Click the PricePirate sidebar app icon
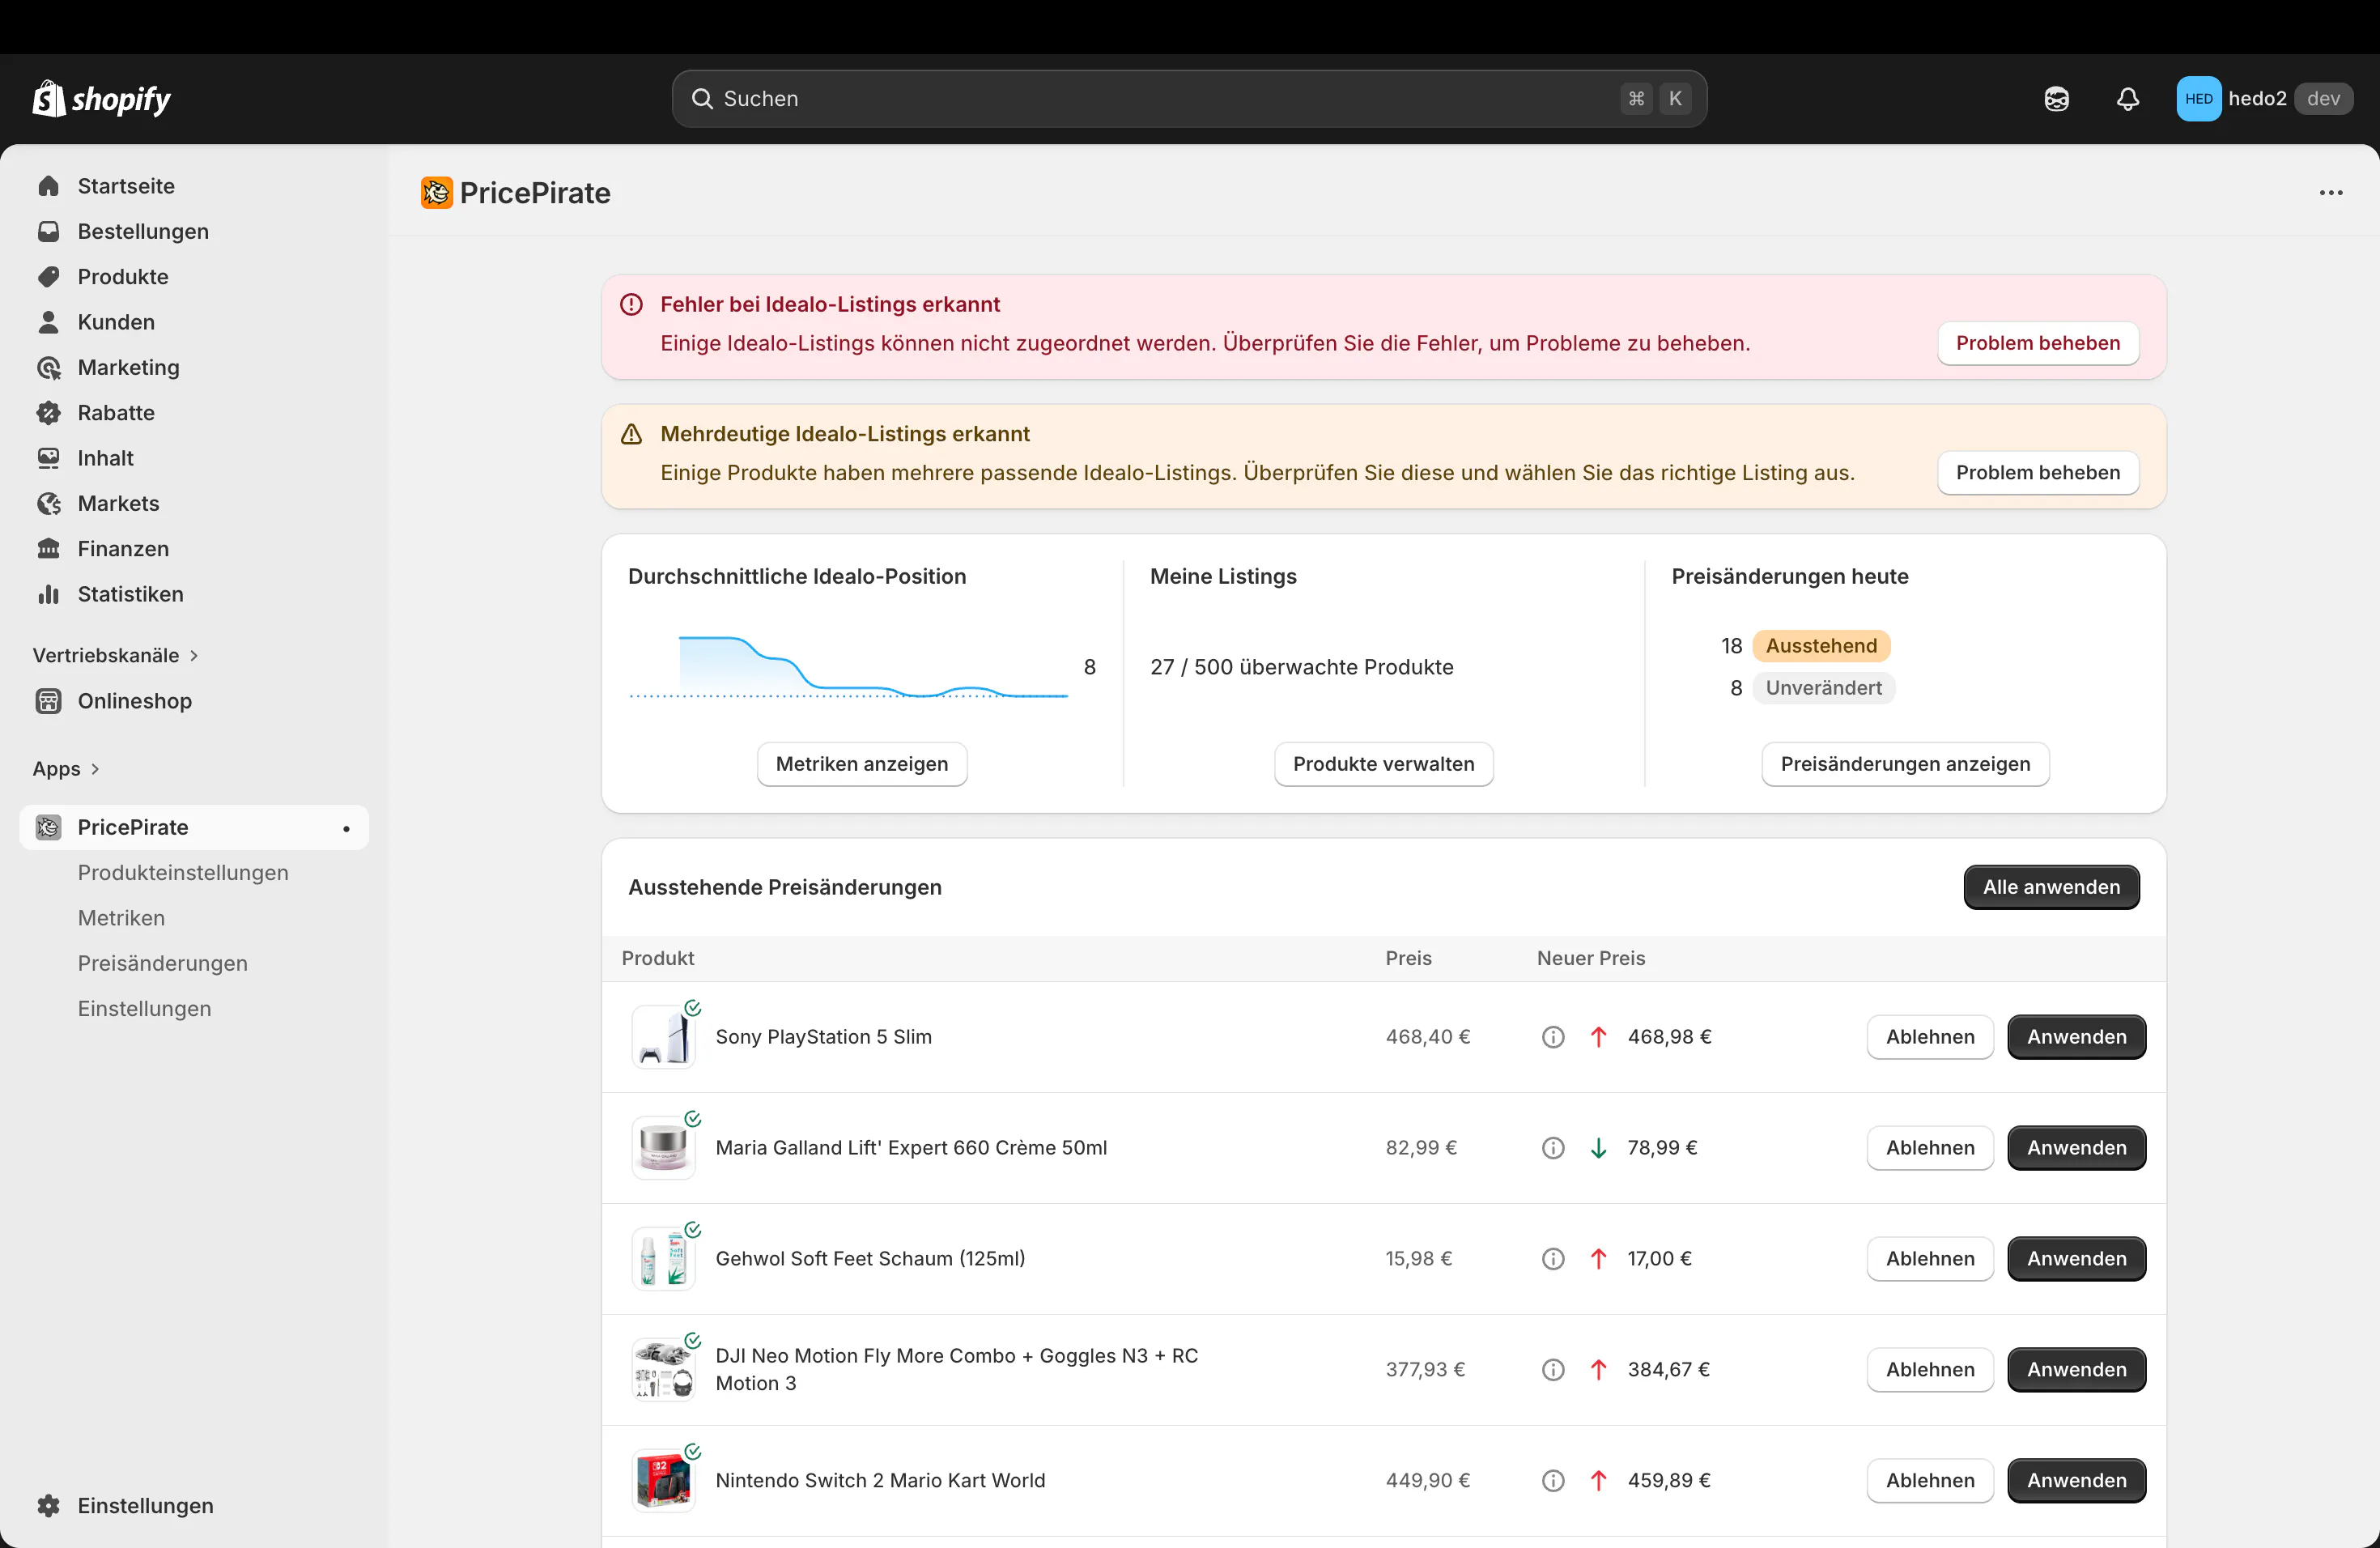Viewport: 2380px width, 1548px height. tap(48, 827)
